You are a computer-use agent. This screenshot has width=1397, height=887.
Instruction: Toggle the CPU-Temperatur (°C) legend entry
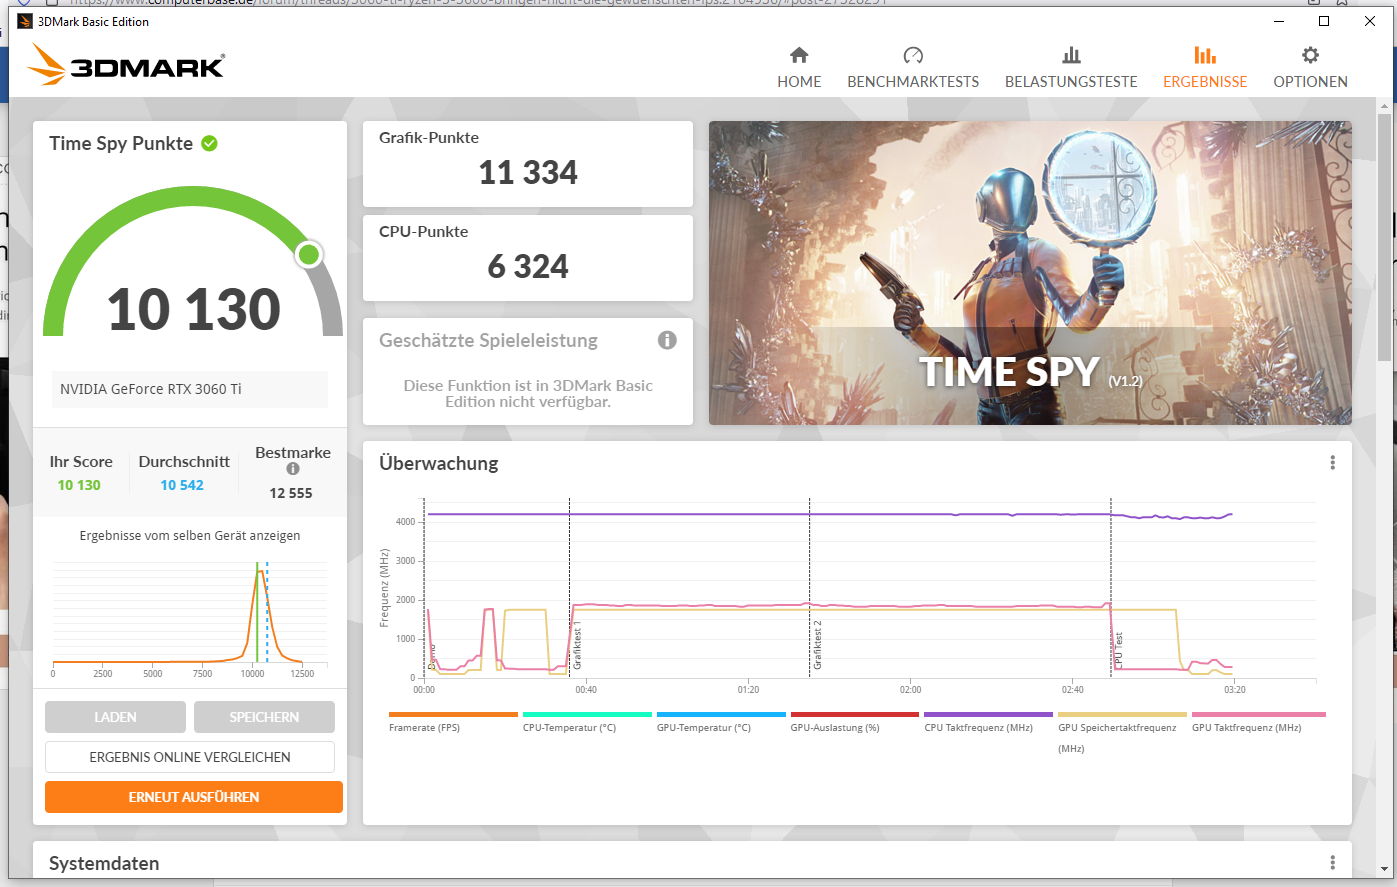click(586, 722)
